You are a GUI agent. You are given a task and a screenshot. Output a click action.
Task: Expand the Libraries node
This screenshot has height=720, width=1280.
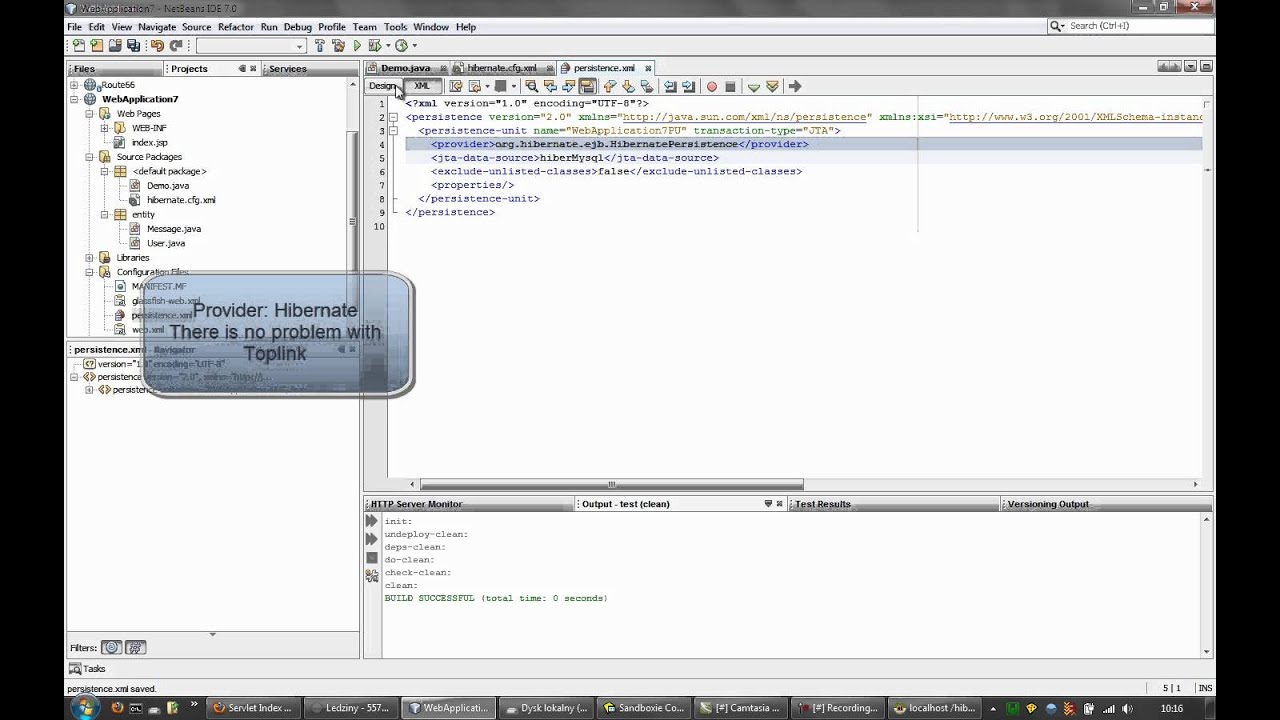point(89,257)
